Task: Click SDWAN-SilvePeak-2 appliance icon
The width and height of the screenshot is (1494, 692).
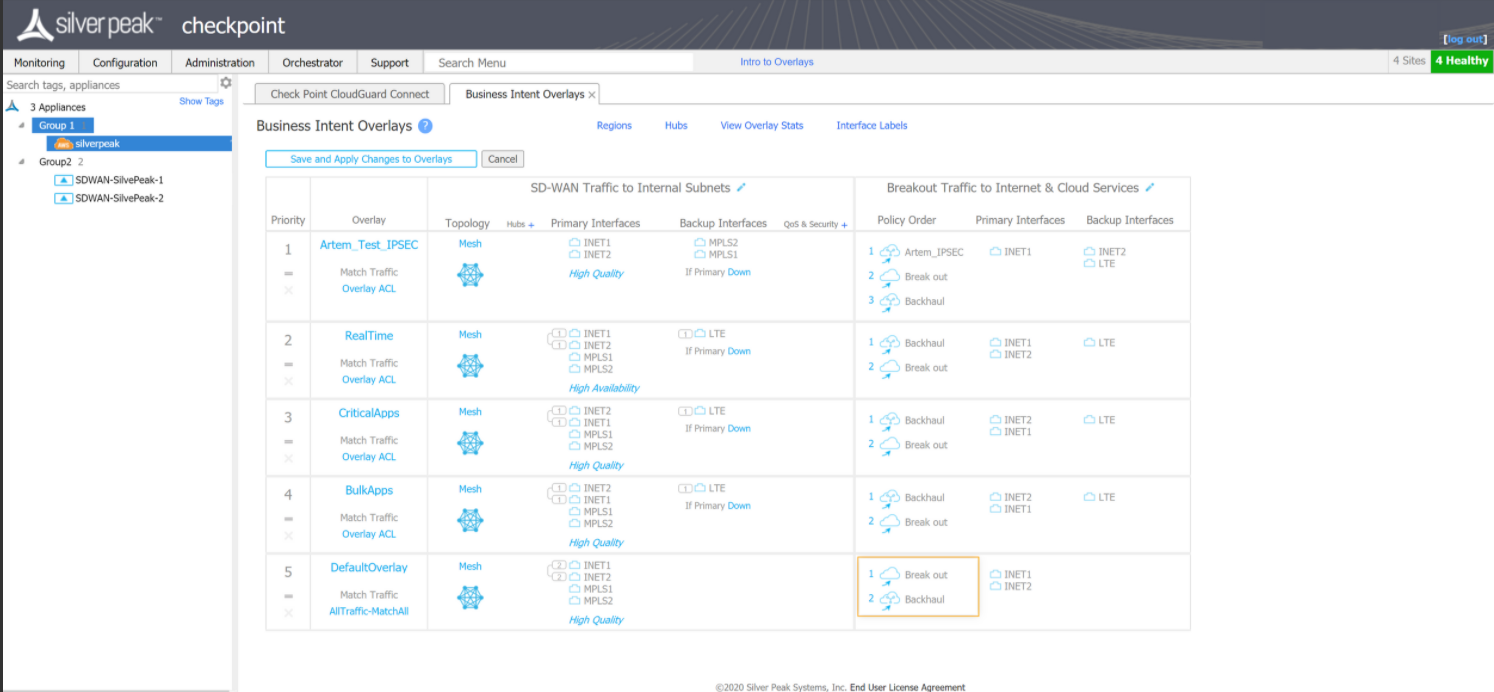Action: tap(63, 198)
